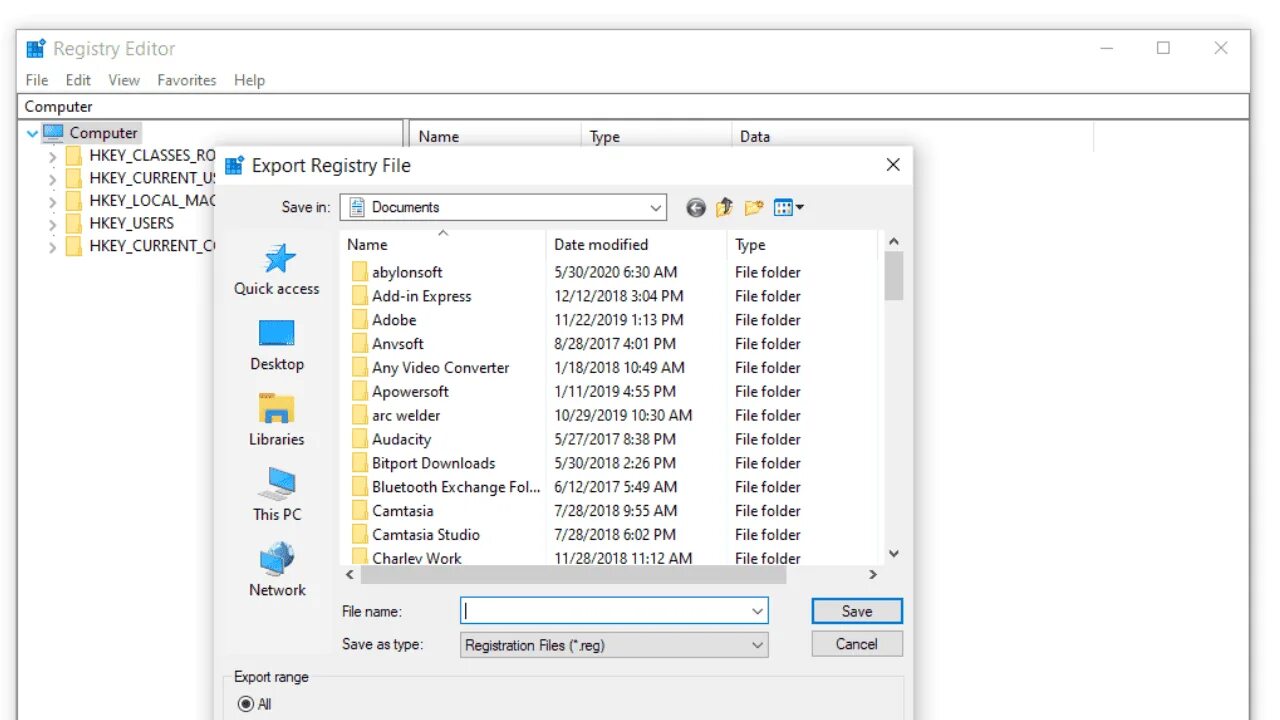Open the Edit menu
Image resolution: width=1280 pixels, height=720 pixels.
pos(78,80)
